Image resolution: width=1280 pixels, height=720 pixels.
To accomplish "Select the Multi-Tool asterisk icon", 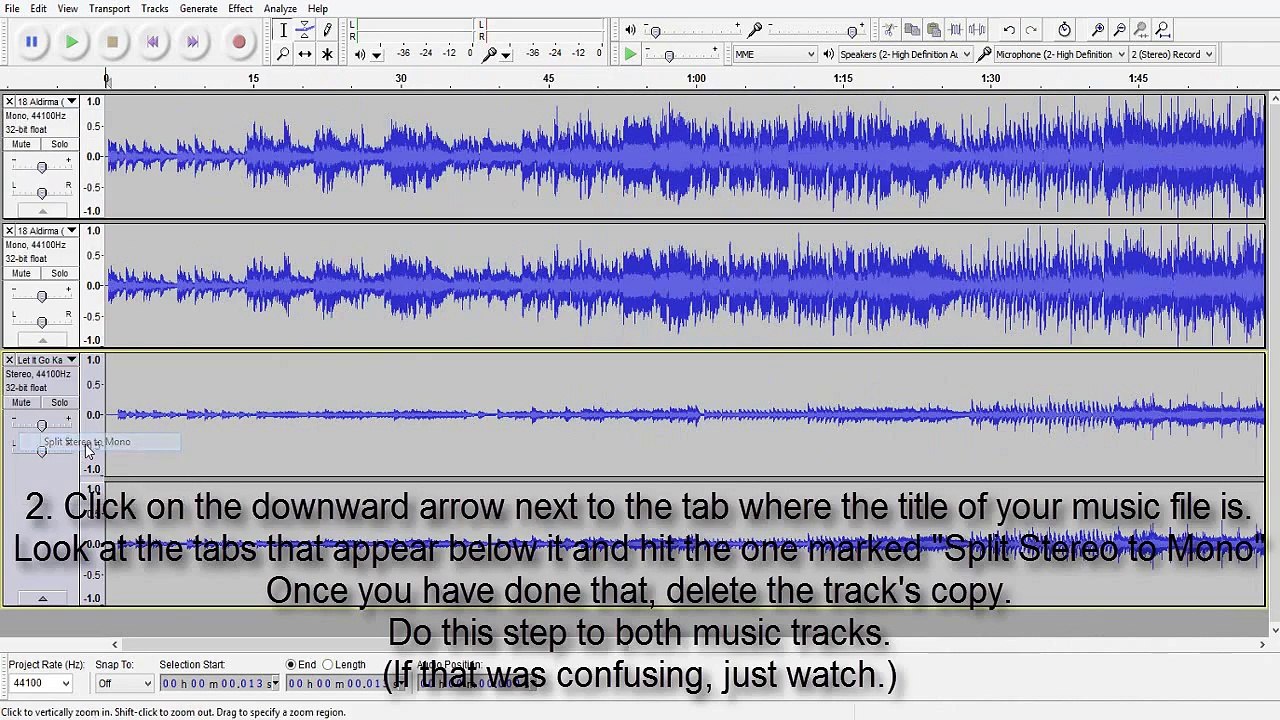I will click(327, 54).
